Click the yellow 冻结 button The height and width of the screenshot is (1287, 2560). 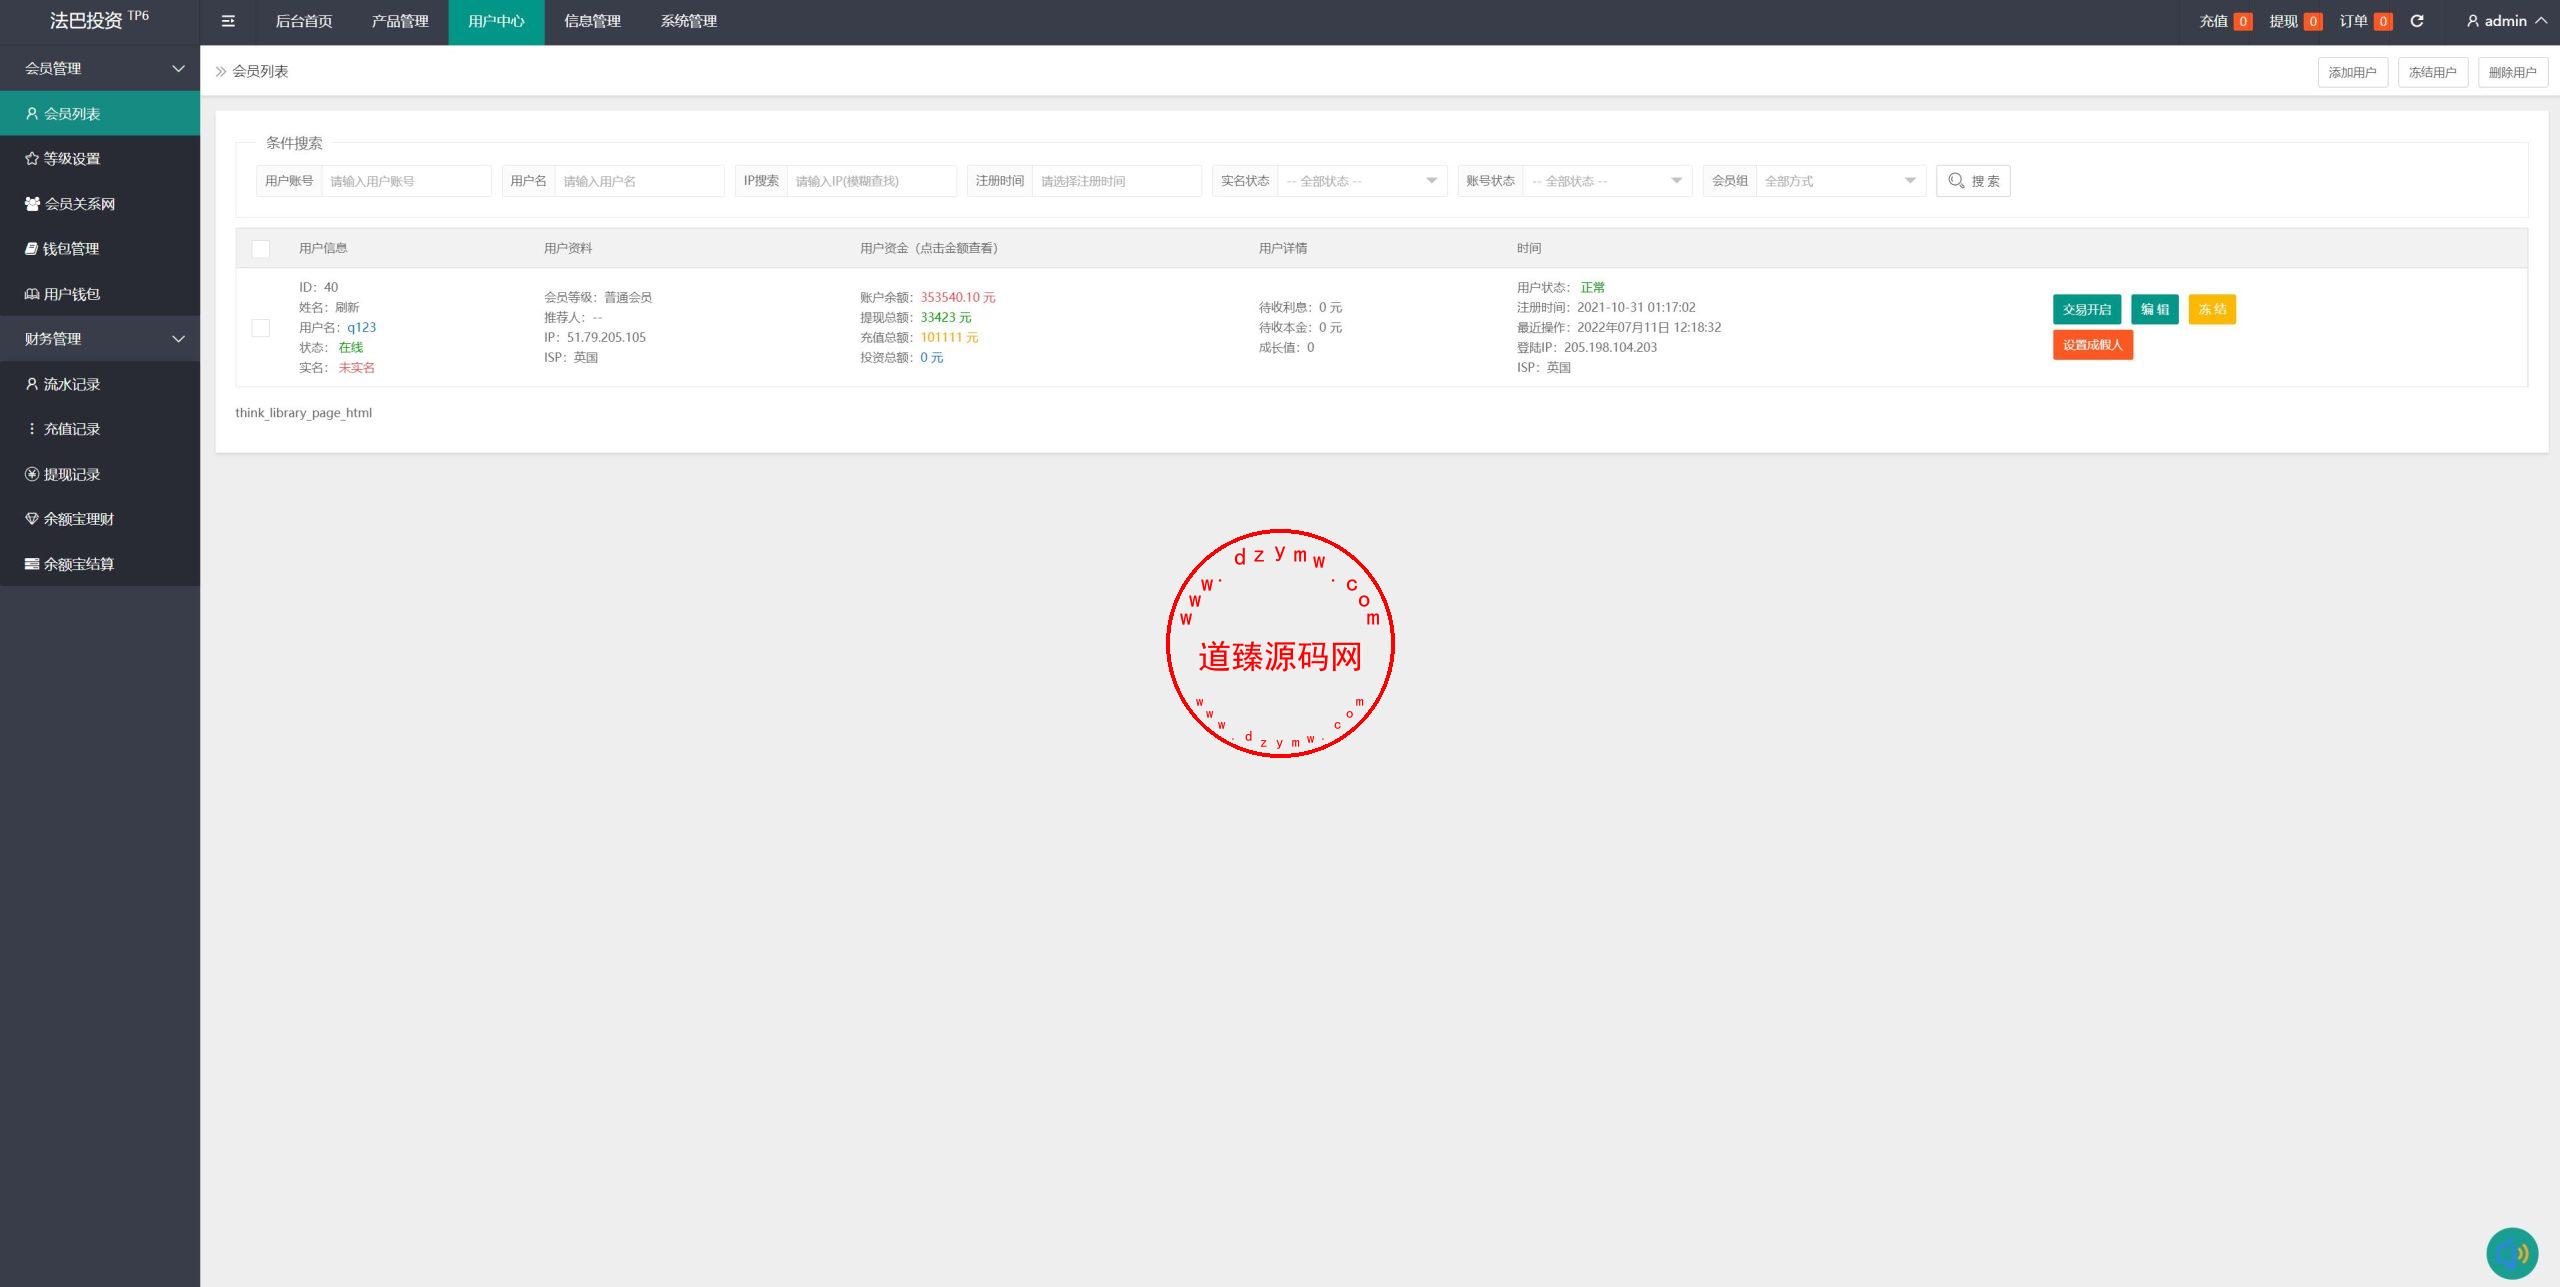coord(2212,309)
